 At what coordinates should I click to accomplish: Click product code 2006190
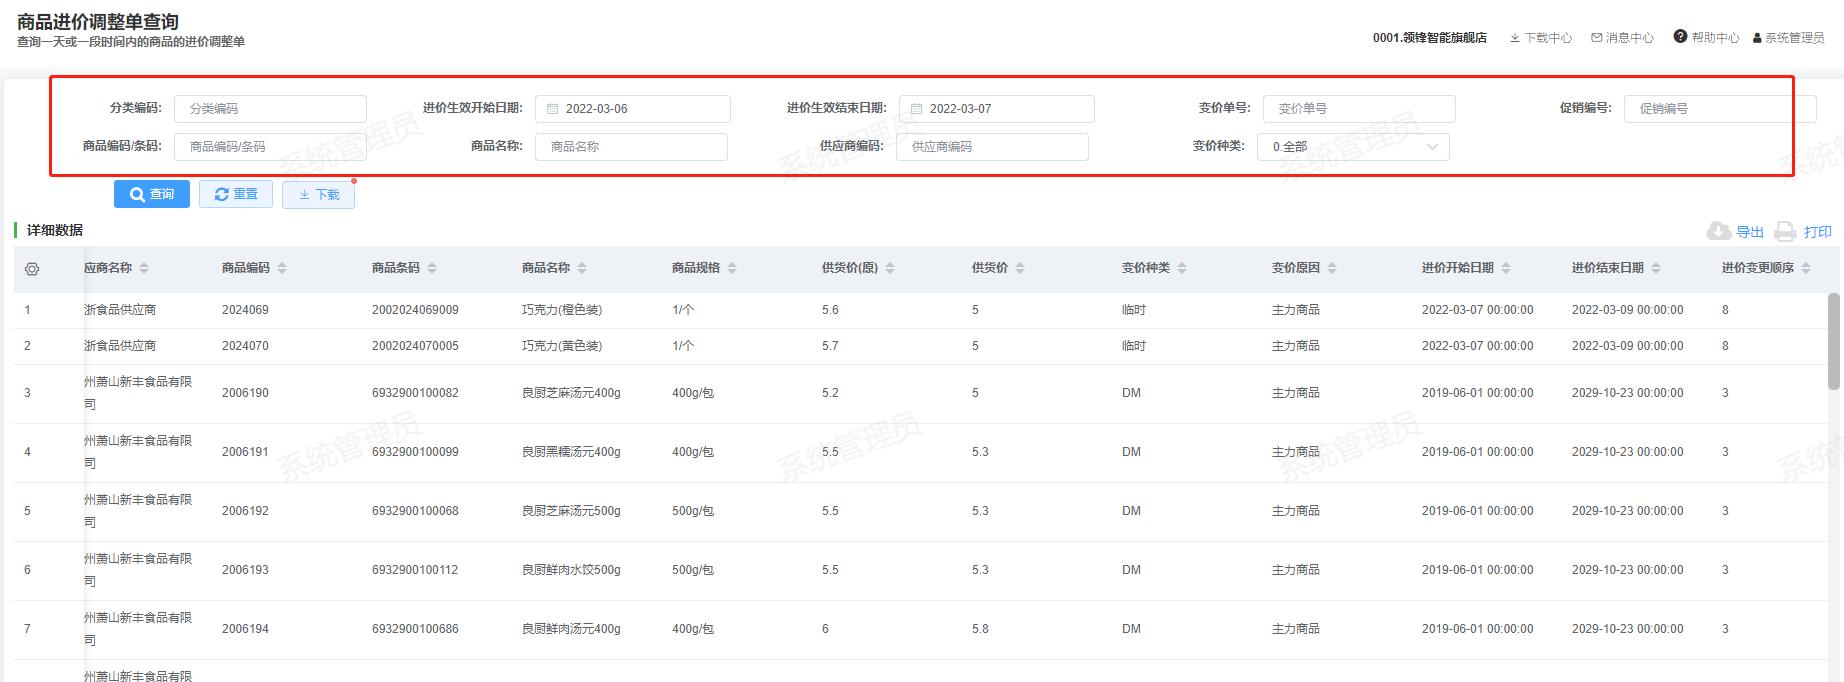tap(245, 393)
